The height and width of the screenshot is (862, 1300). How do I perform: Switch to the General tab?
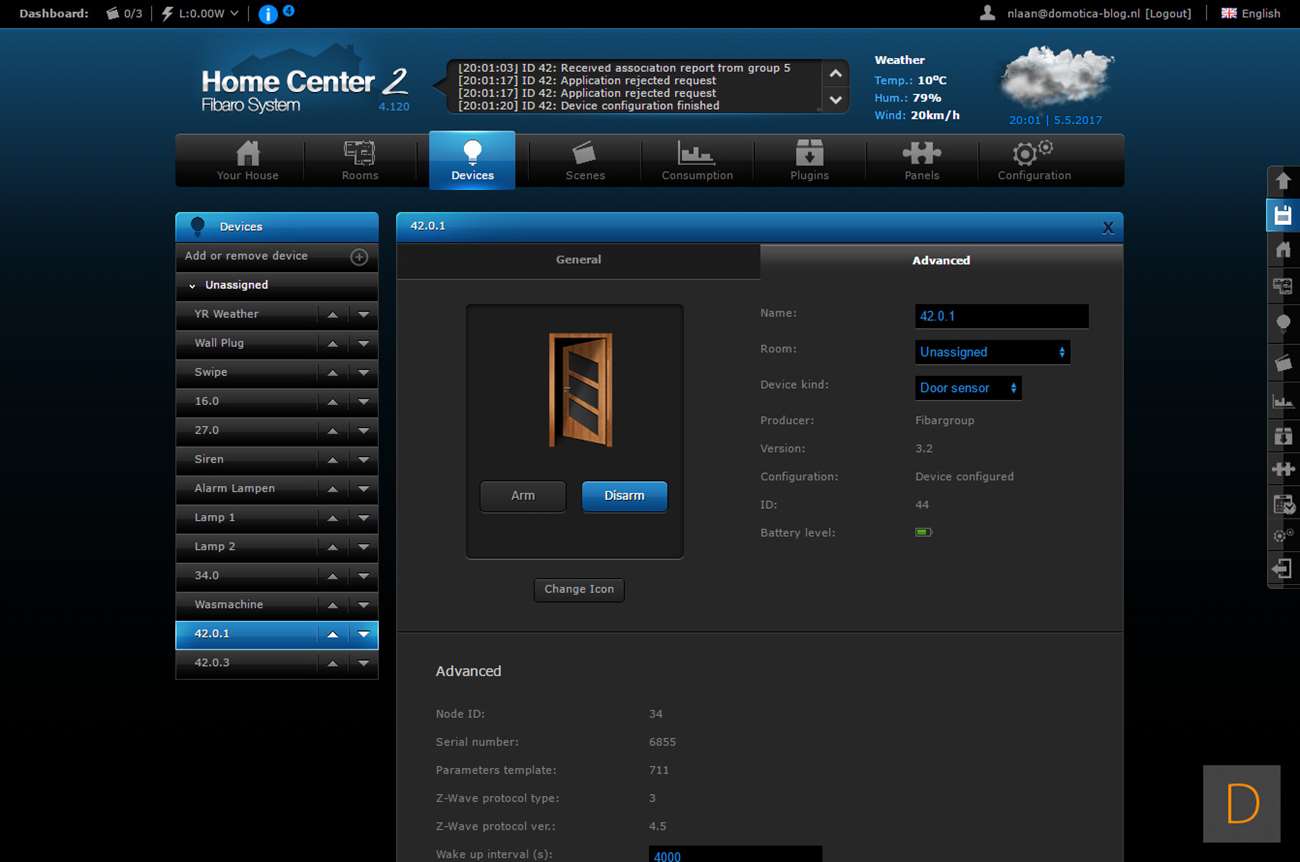click(578, 260)
